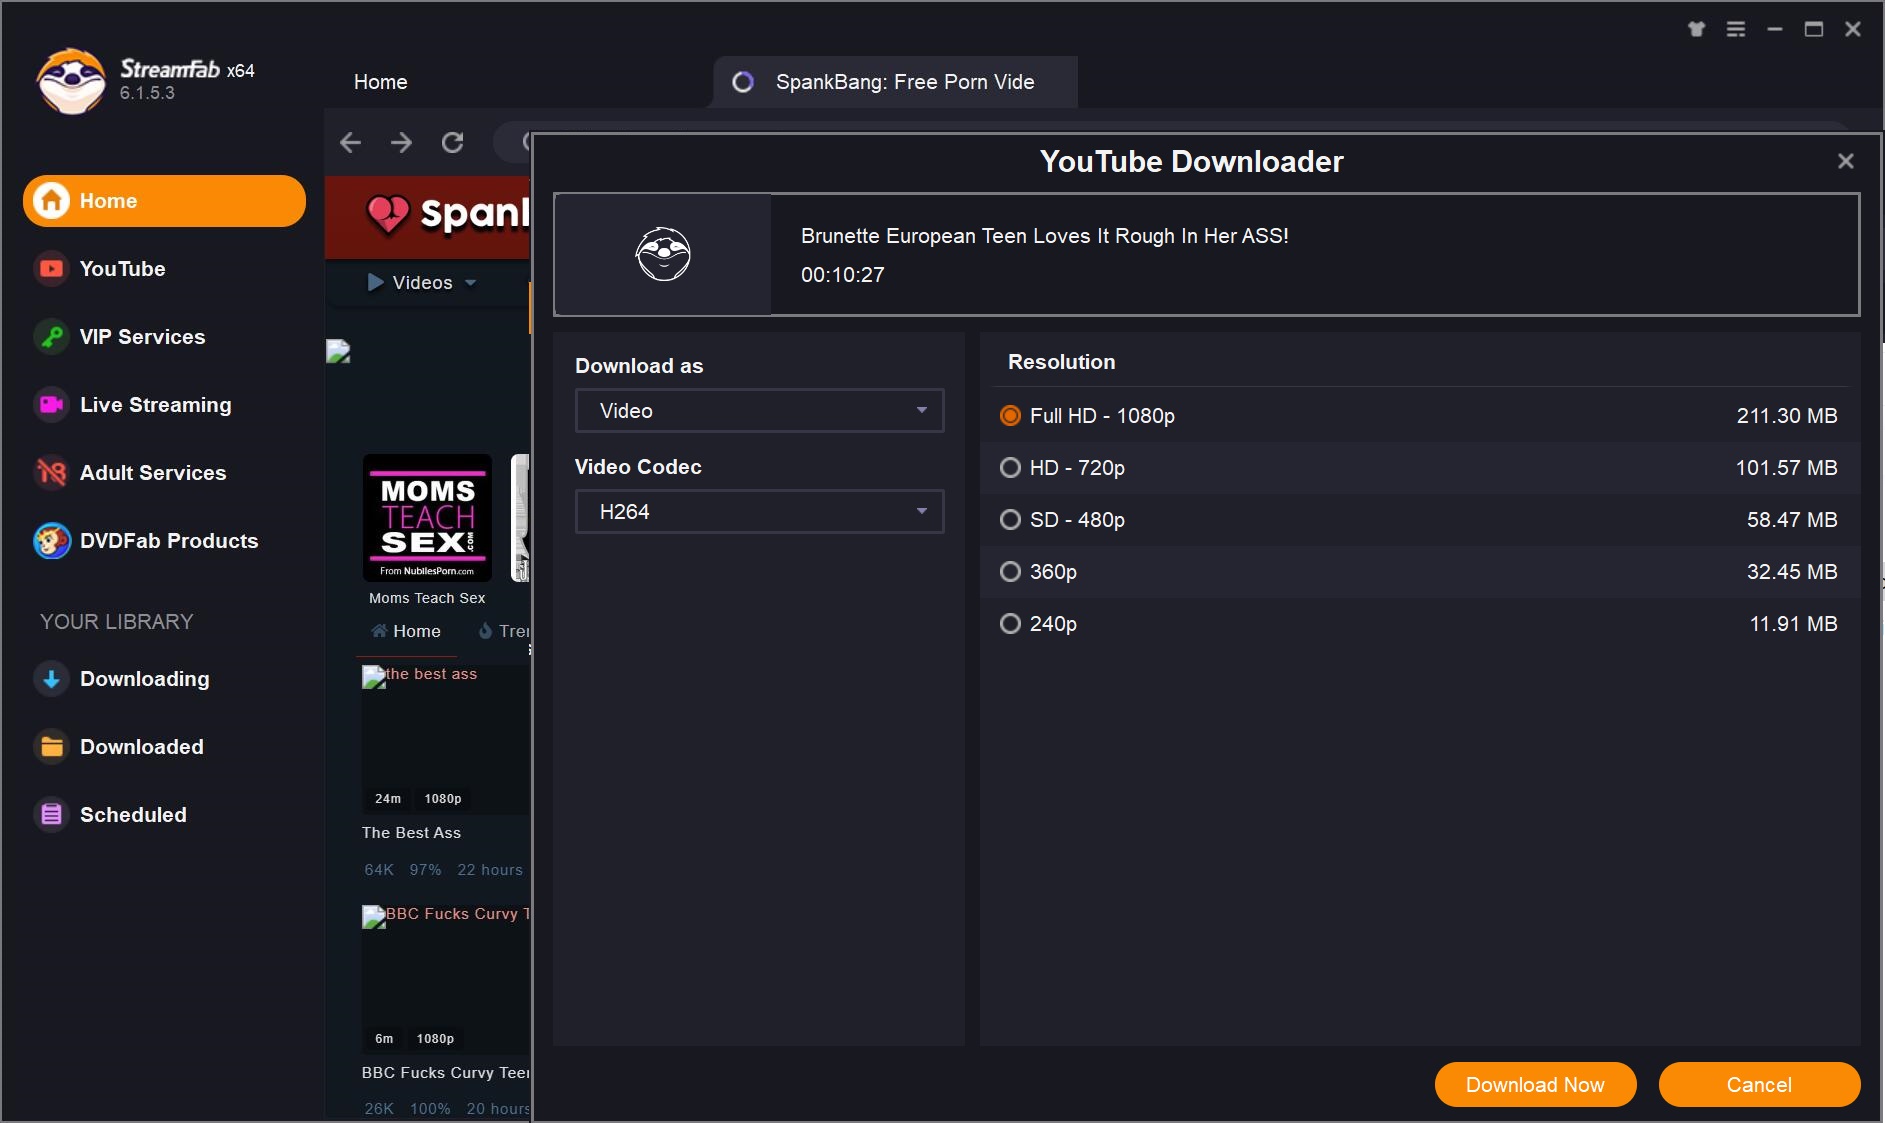This screenshot has width=1885, height=1123.
Task: Choose the SD - 480p option
Action: [x=1011, y=520]
